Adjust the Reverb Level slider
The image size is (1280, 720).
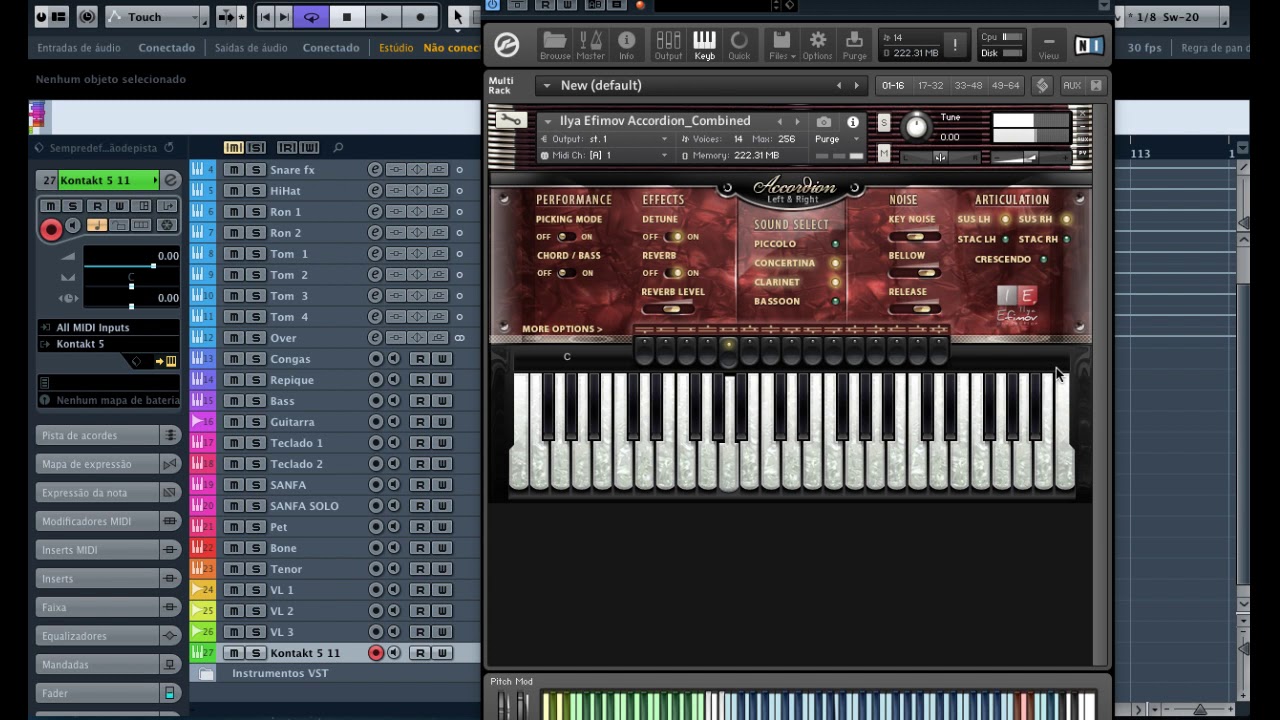click(x=672, y=309)
